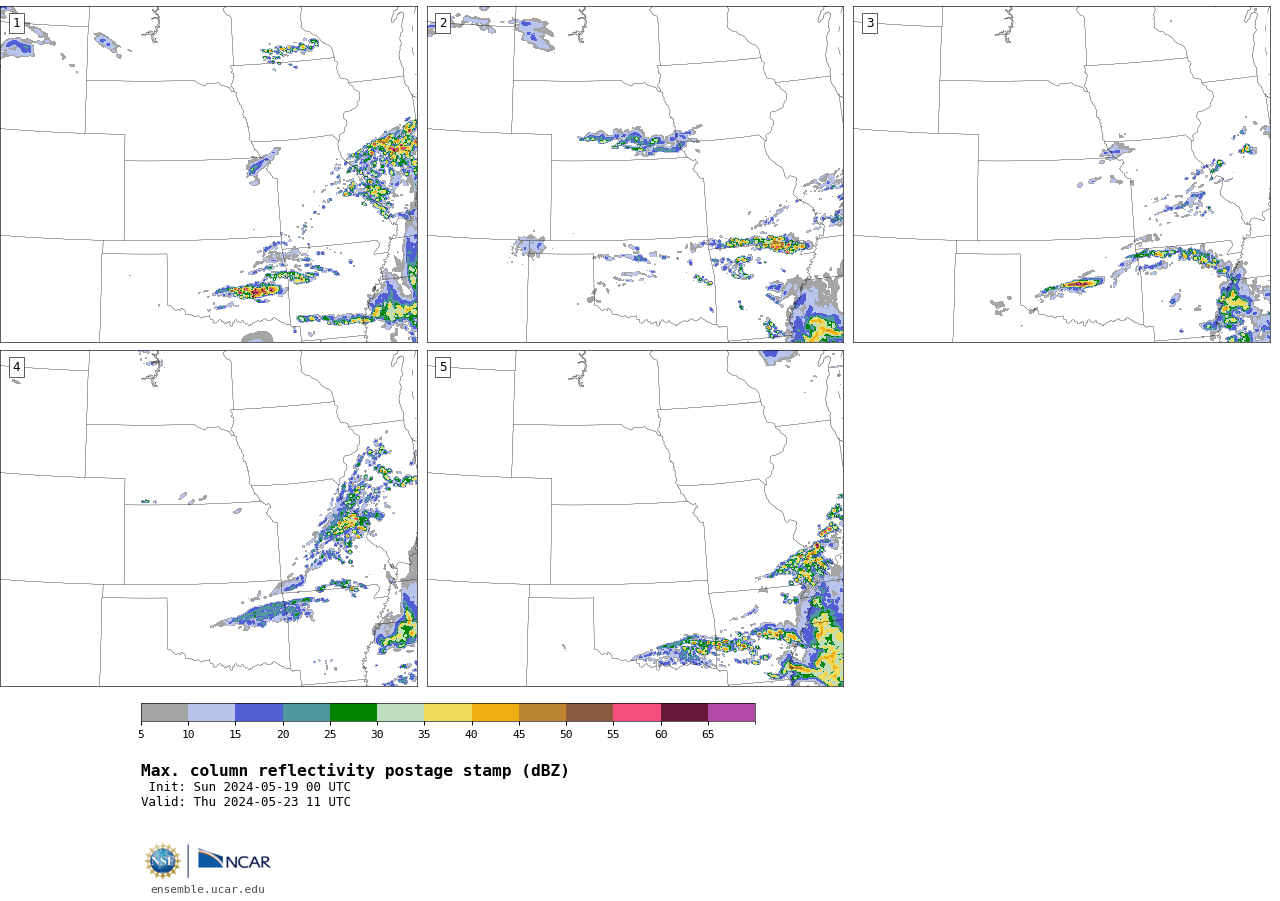Click the light blue 10-15 dBZ swatch

(x=211, y=713)
